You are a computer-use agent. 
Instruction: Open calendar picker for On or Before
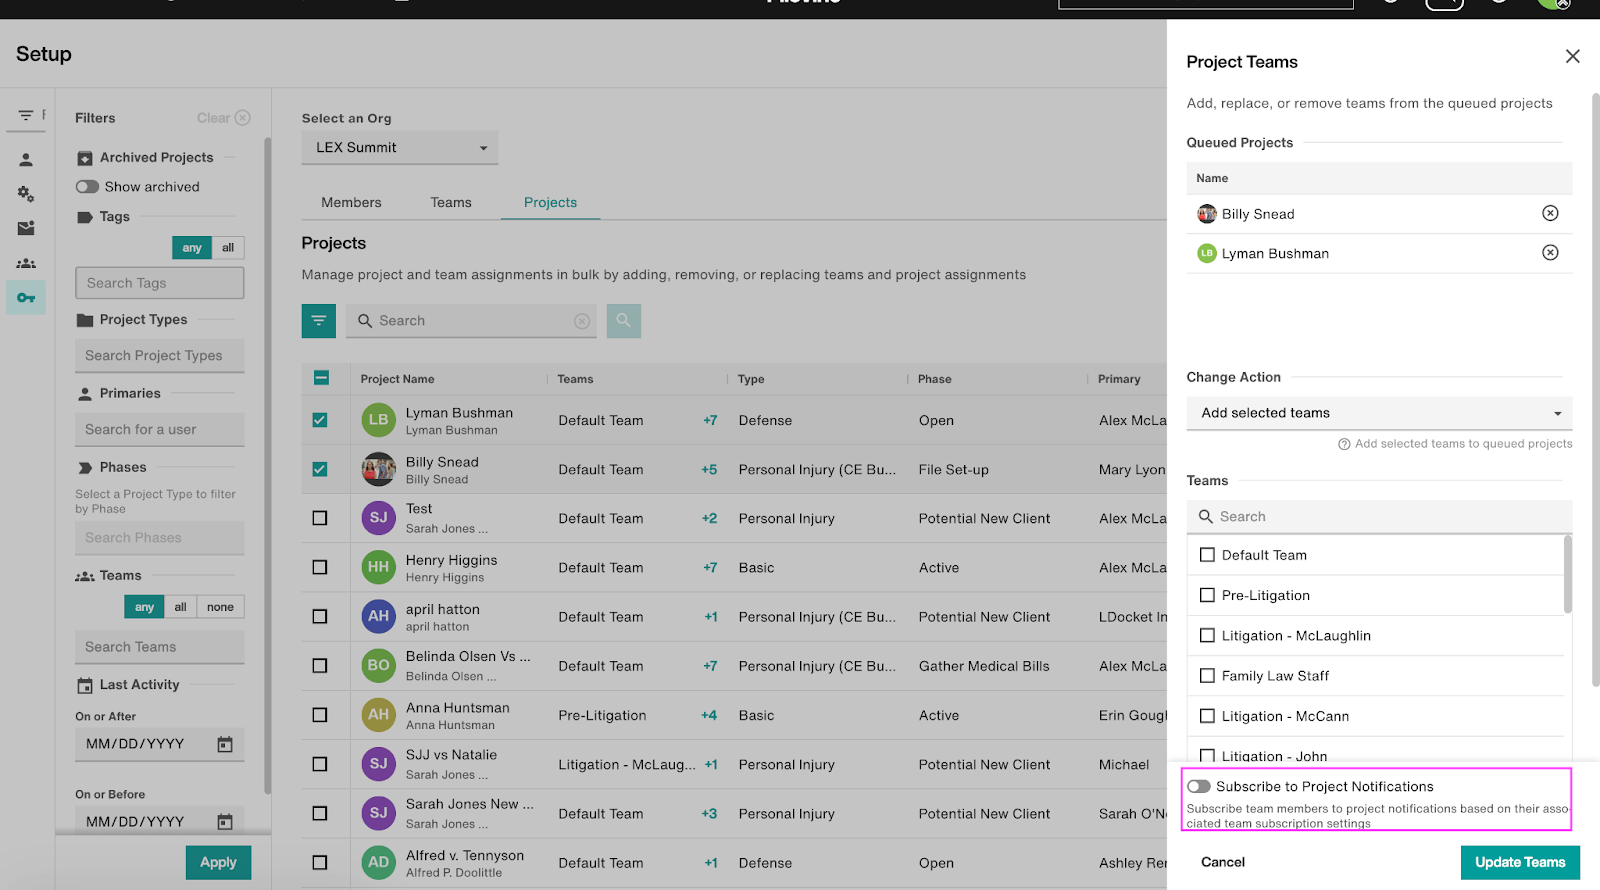[x=225, y=821]
